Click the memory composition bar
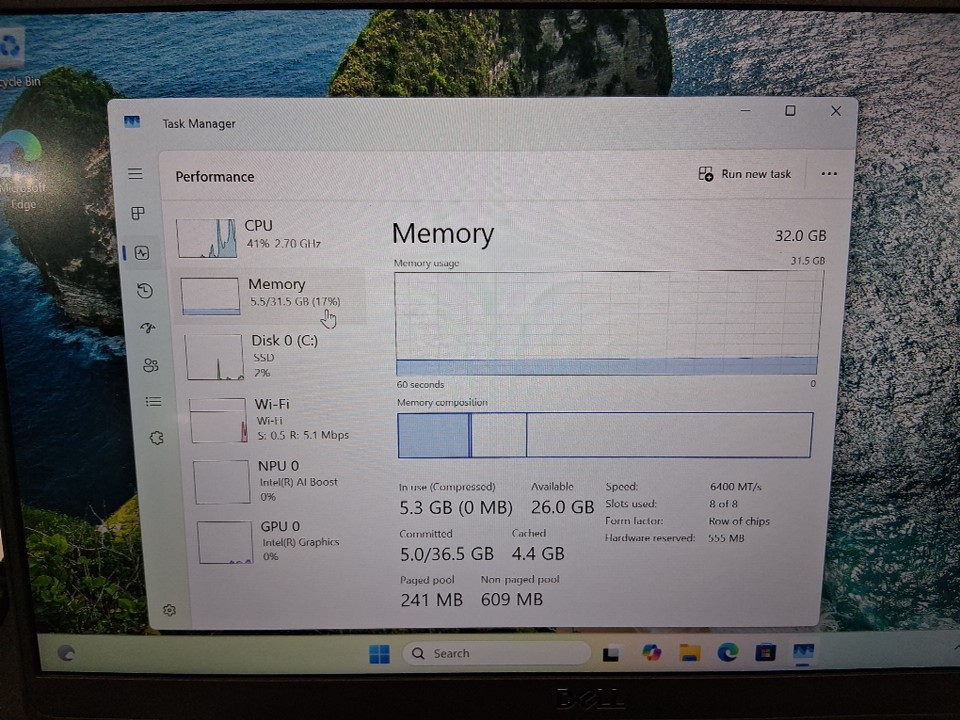 click(x=605, y=435)
